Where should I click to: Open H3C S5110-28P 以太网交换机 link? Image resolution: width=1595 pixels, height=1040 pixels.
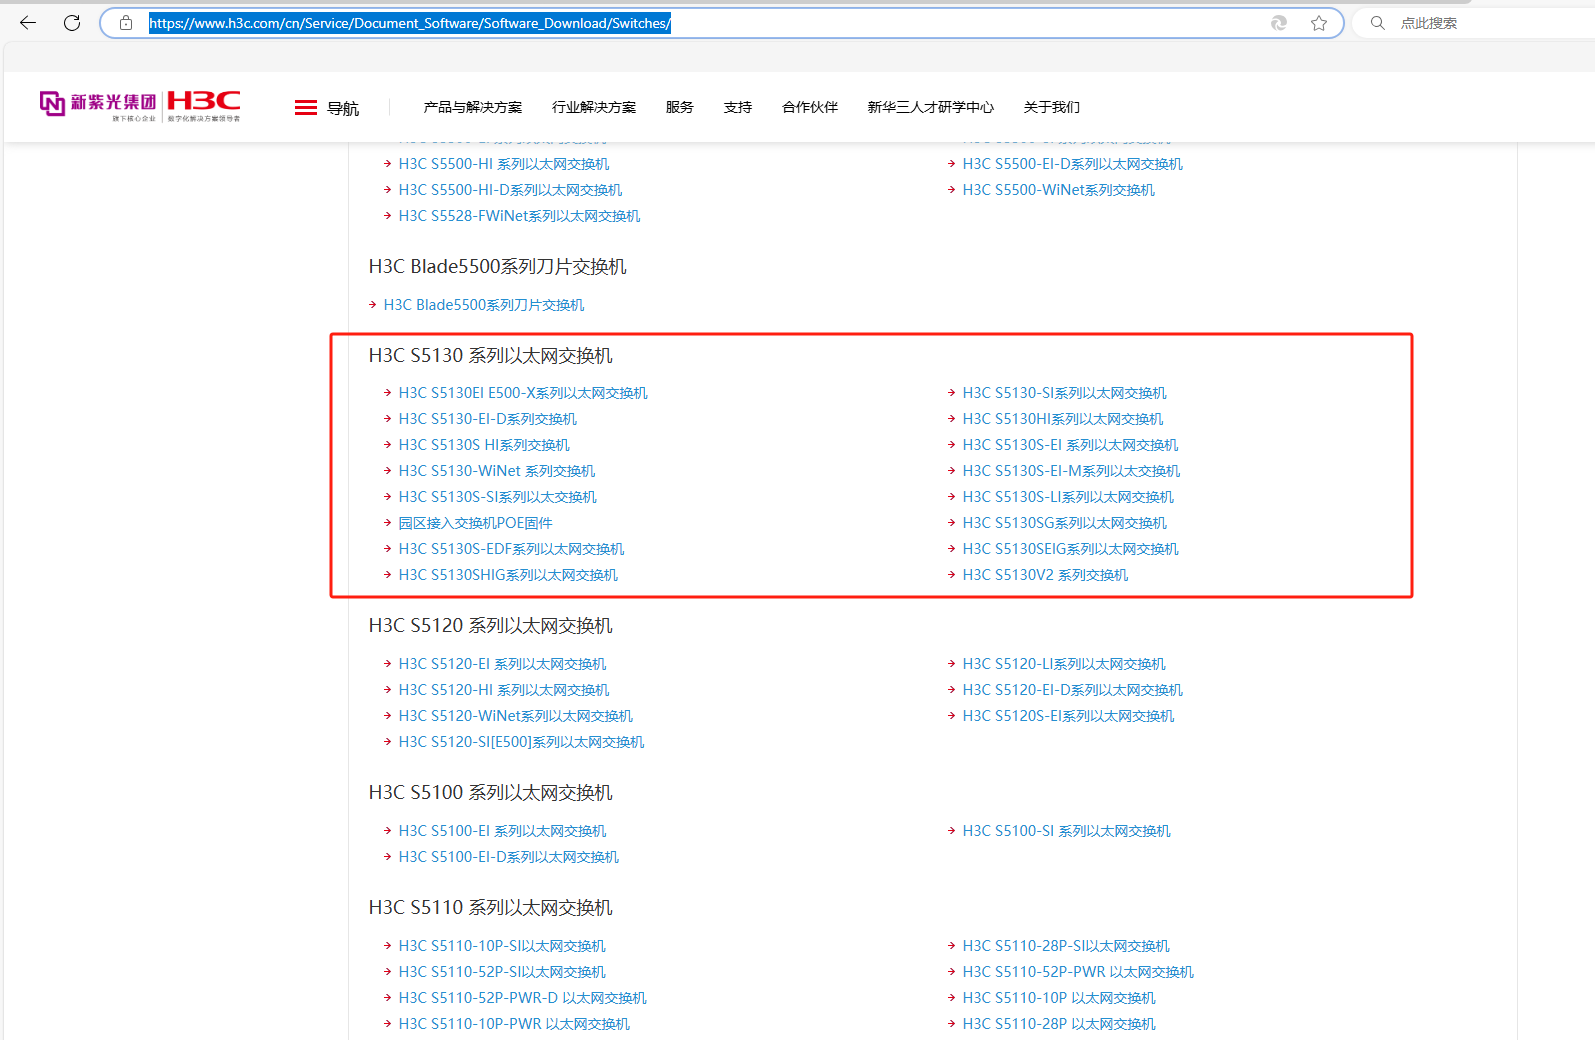pos(1059,1024)
